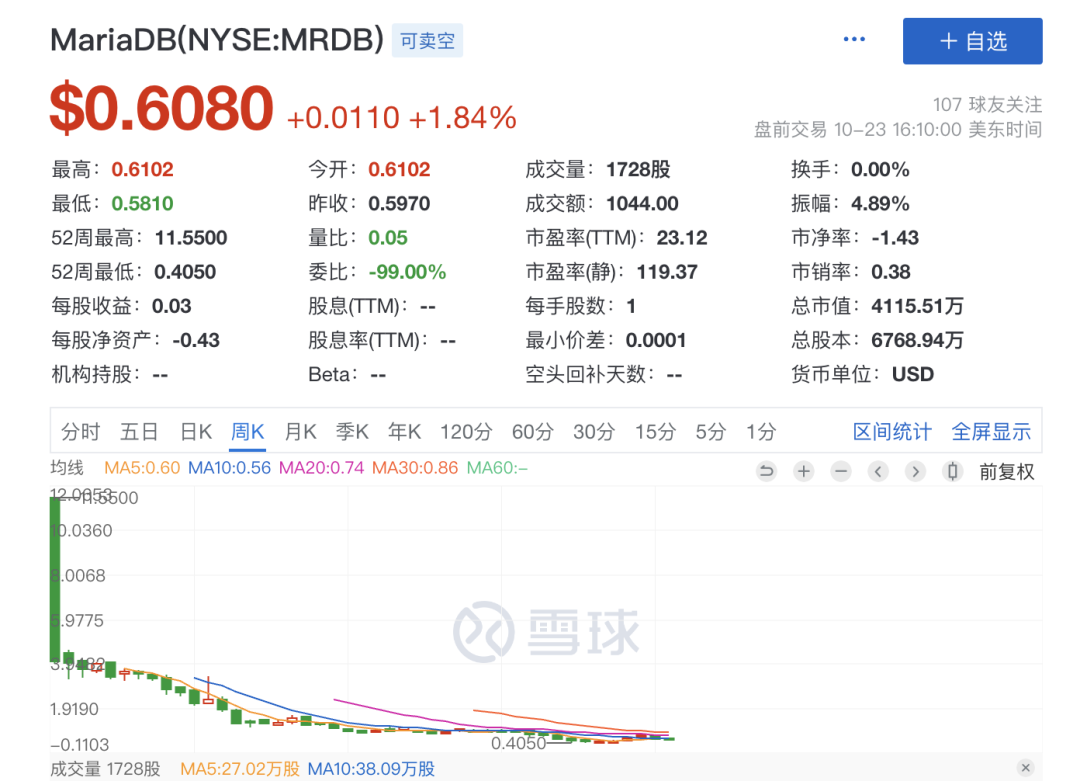Select the 年K yearly candlestick tab
This screenshot has height=781, width=1080.
pos(404,432)
